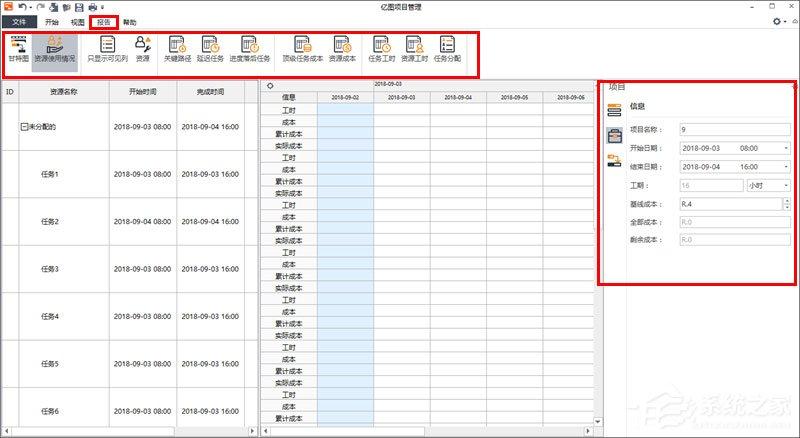This screenshot has height=438, width=800.
Task: Click the resource table horizontal scrollbar right arrow
Action: [252, 432]
